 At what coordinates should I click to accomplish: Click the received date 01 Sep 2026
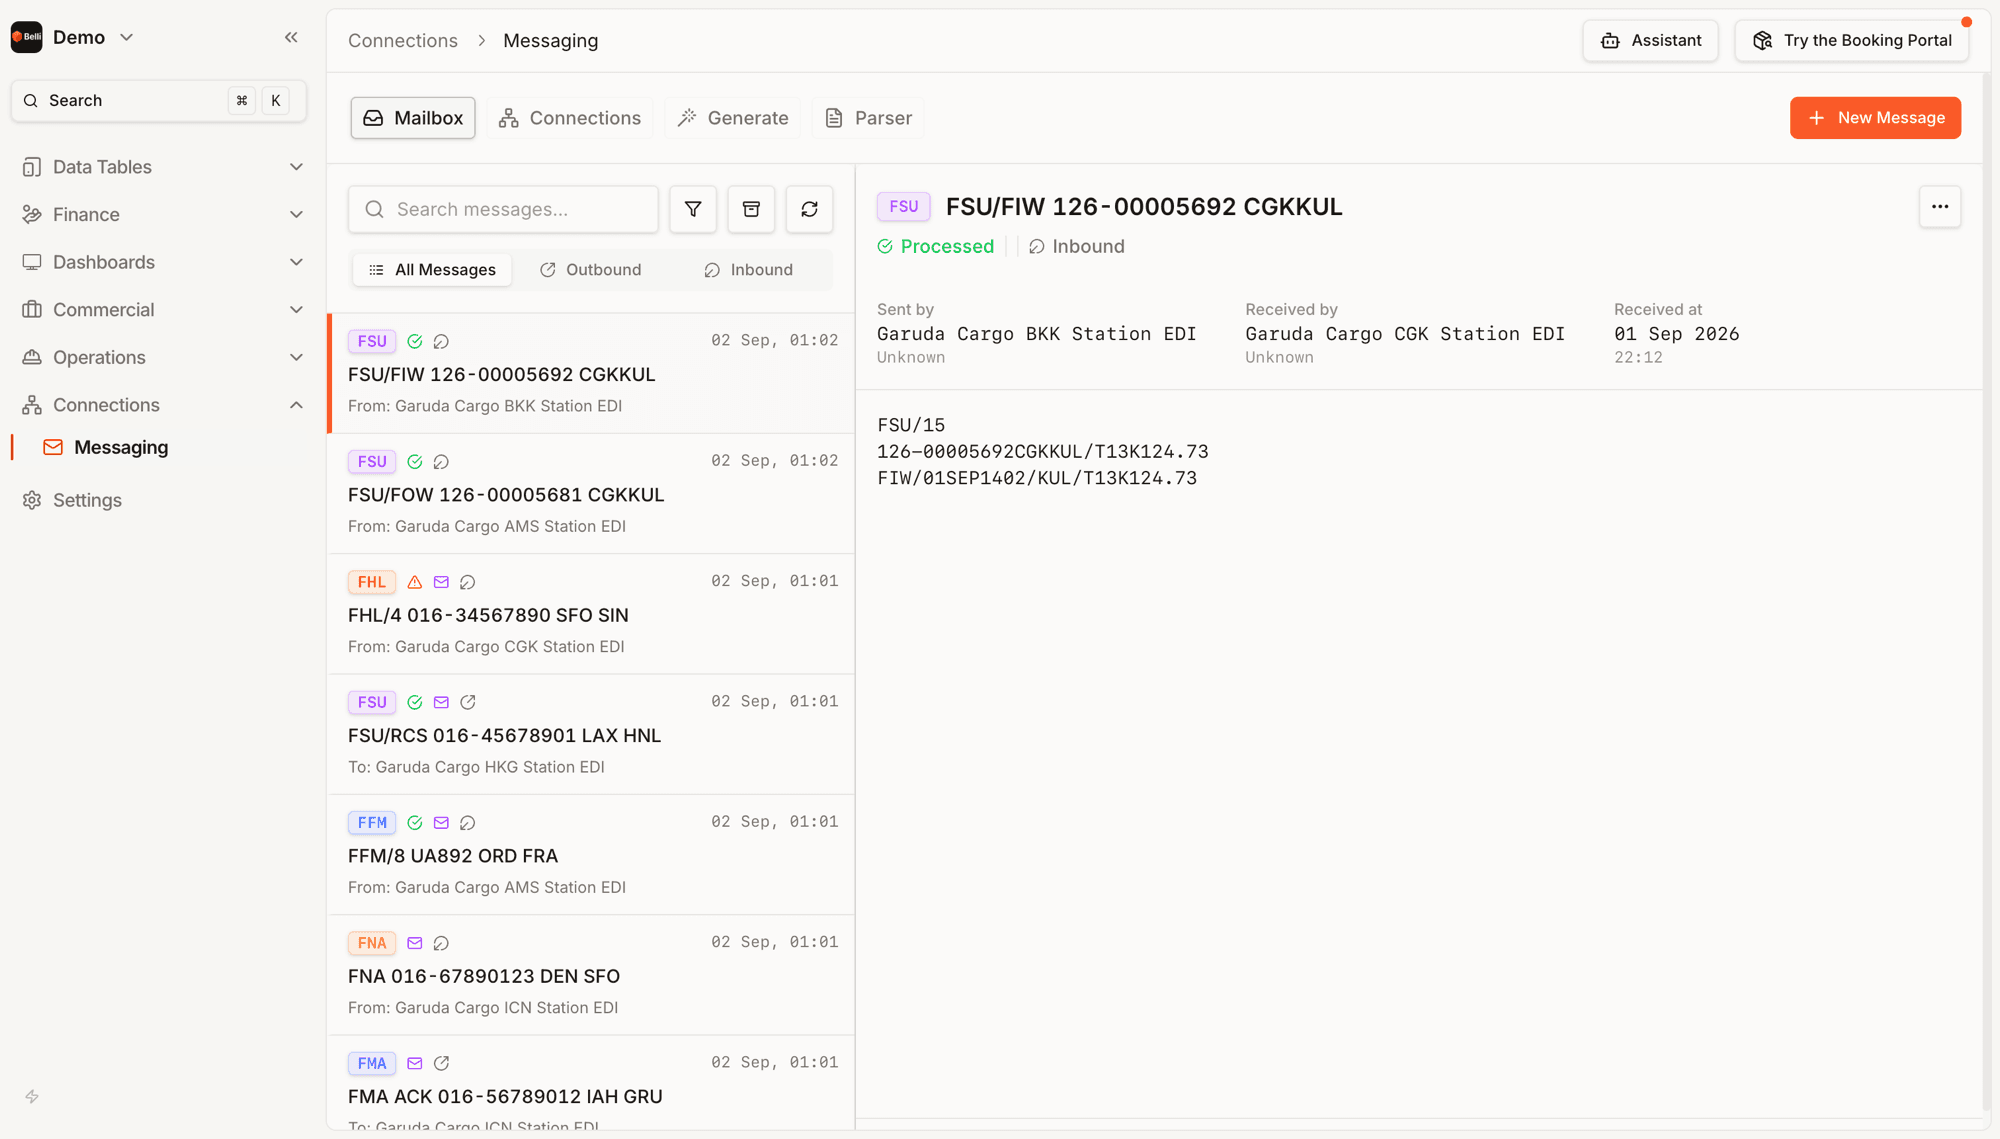pos(1677,334)
